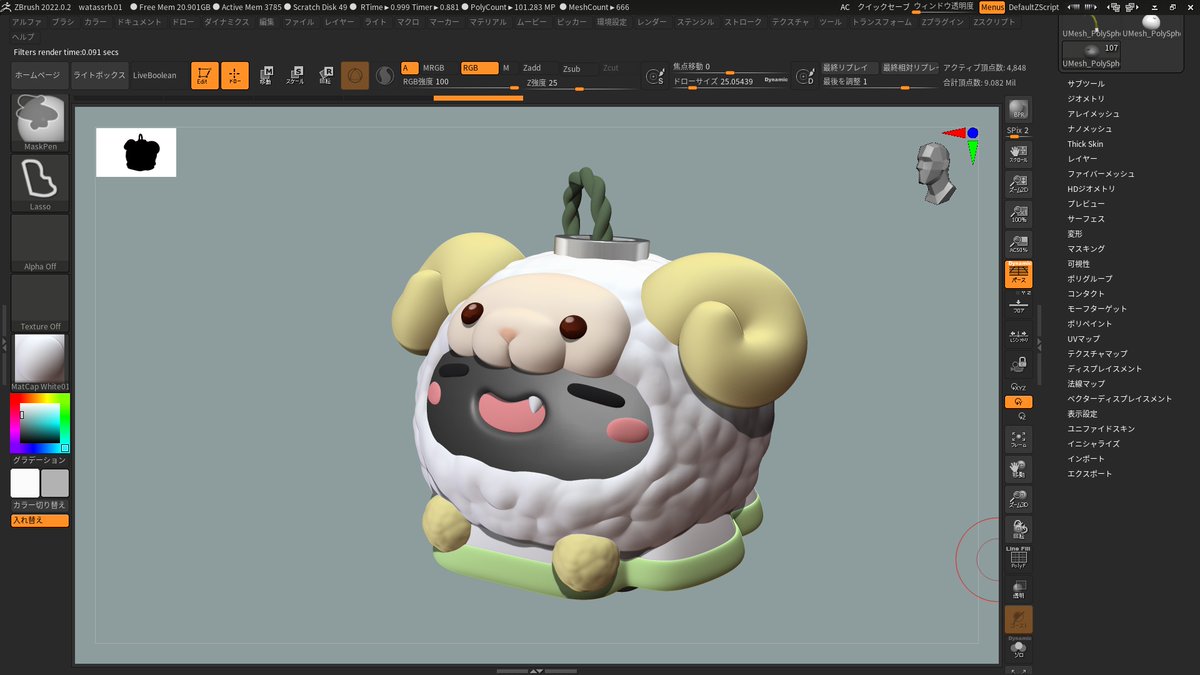Select the Rotate (回転) tool
Image resolution: width=1200 pixels, height=675 pixels.
[x=326, y=75]
